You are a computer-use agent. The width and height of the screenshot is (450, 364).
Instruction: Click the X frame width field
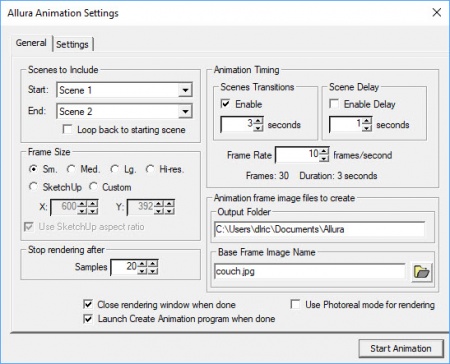(64, 207)
